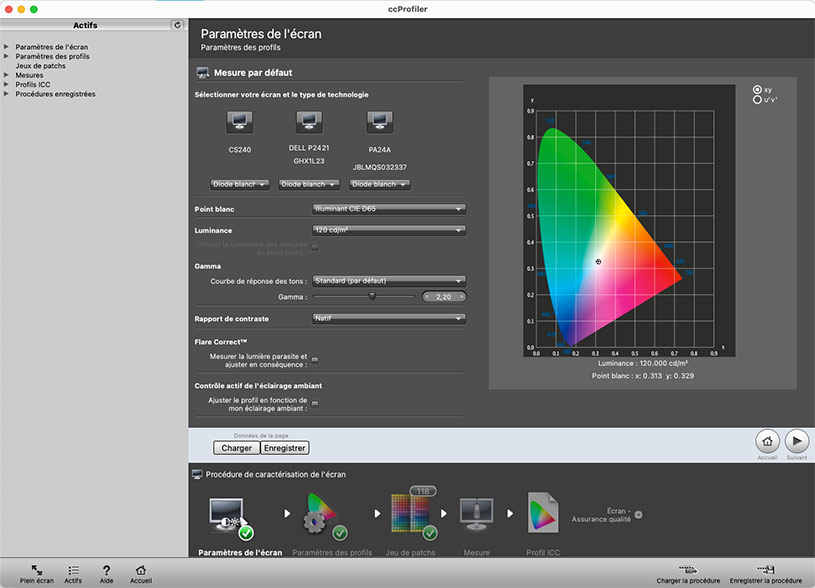Click the Charger button
Viewport: 815px width, 588px height.
236,448
